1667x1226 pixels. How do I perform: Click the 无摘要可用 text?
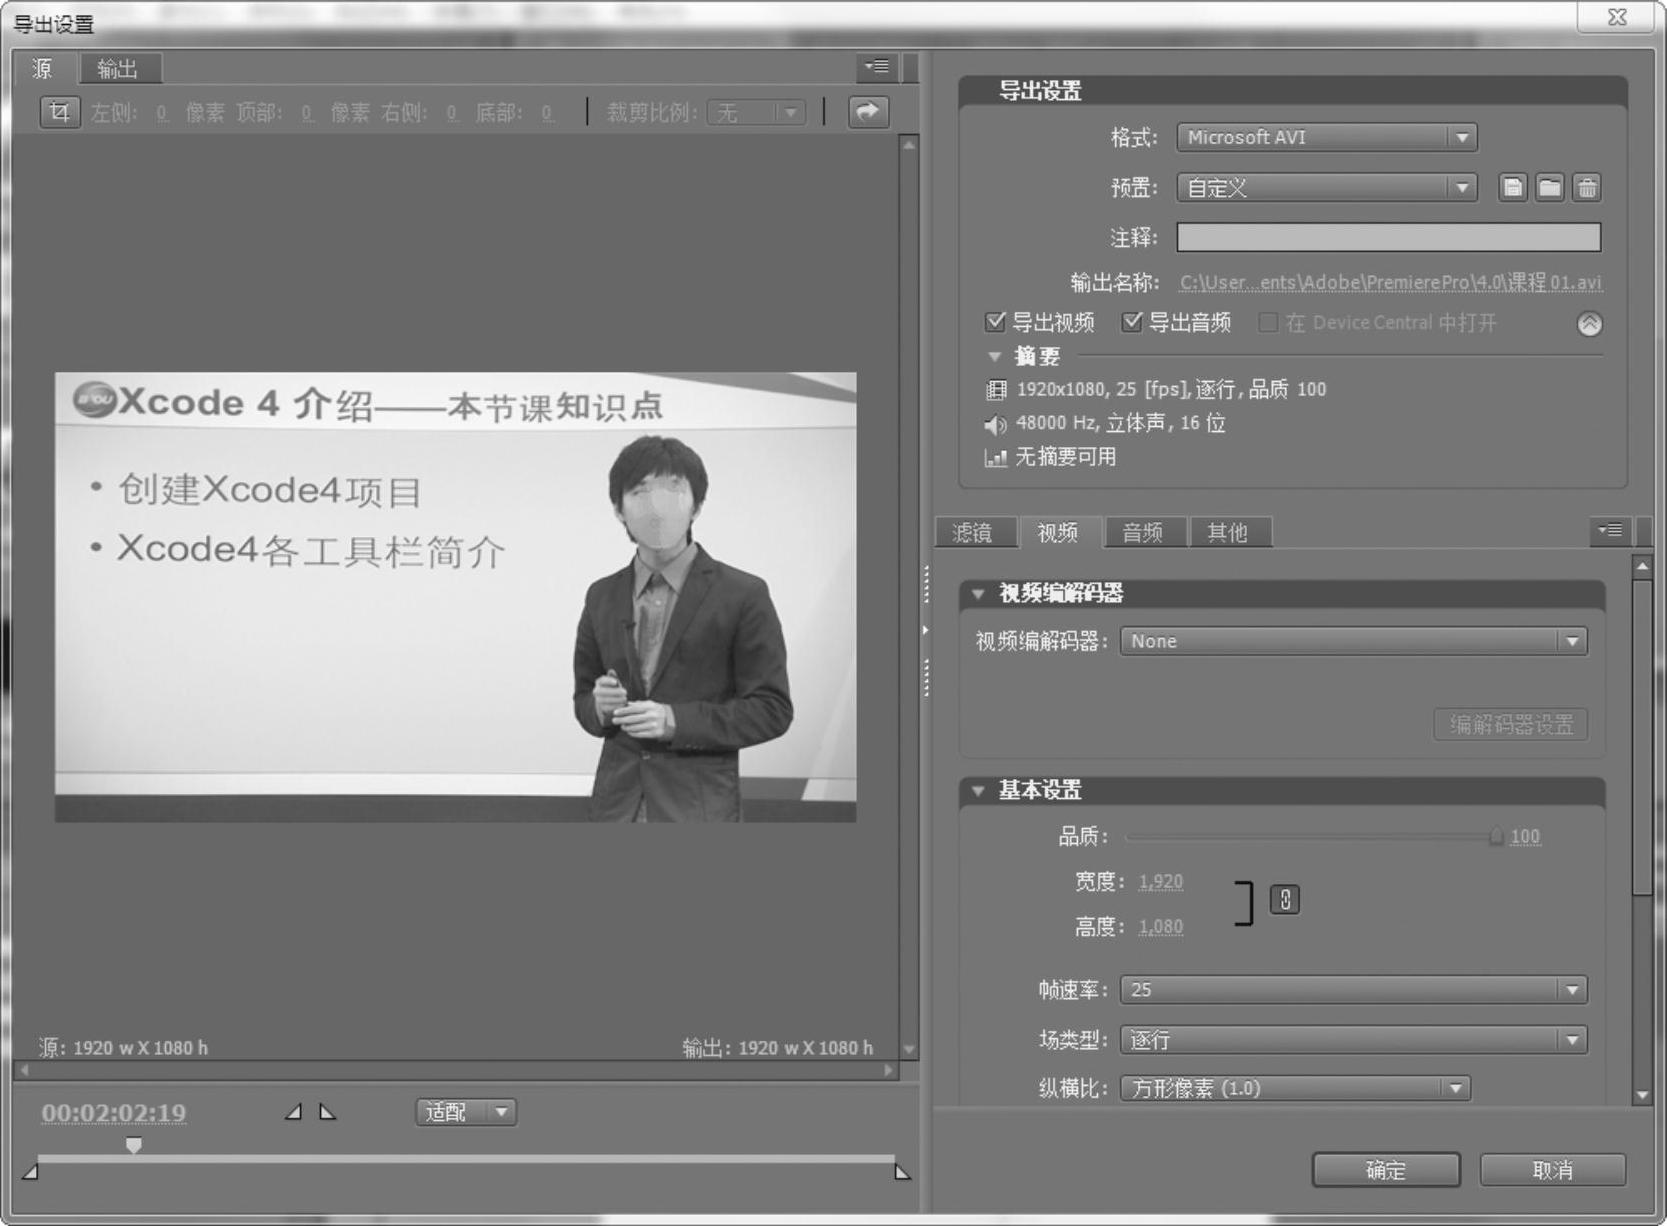tap(1066, 457)
